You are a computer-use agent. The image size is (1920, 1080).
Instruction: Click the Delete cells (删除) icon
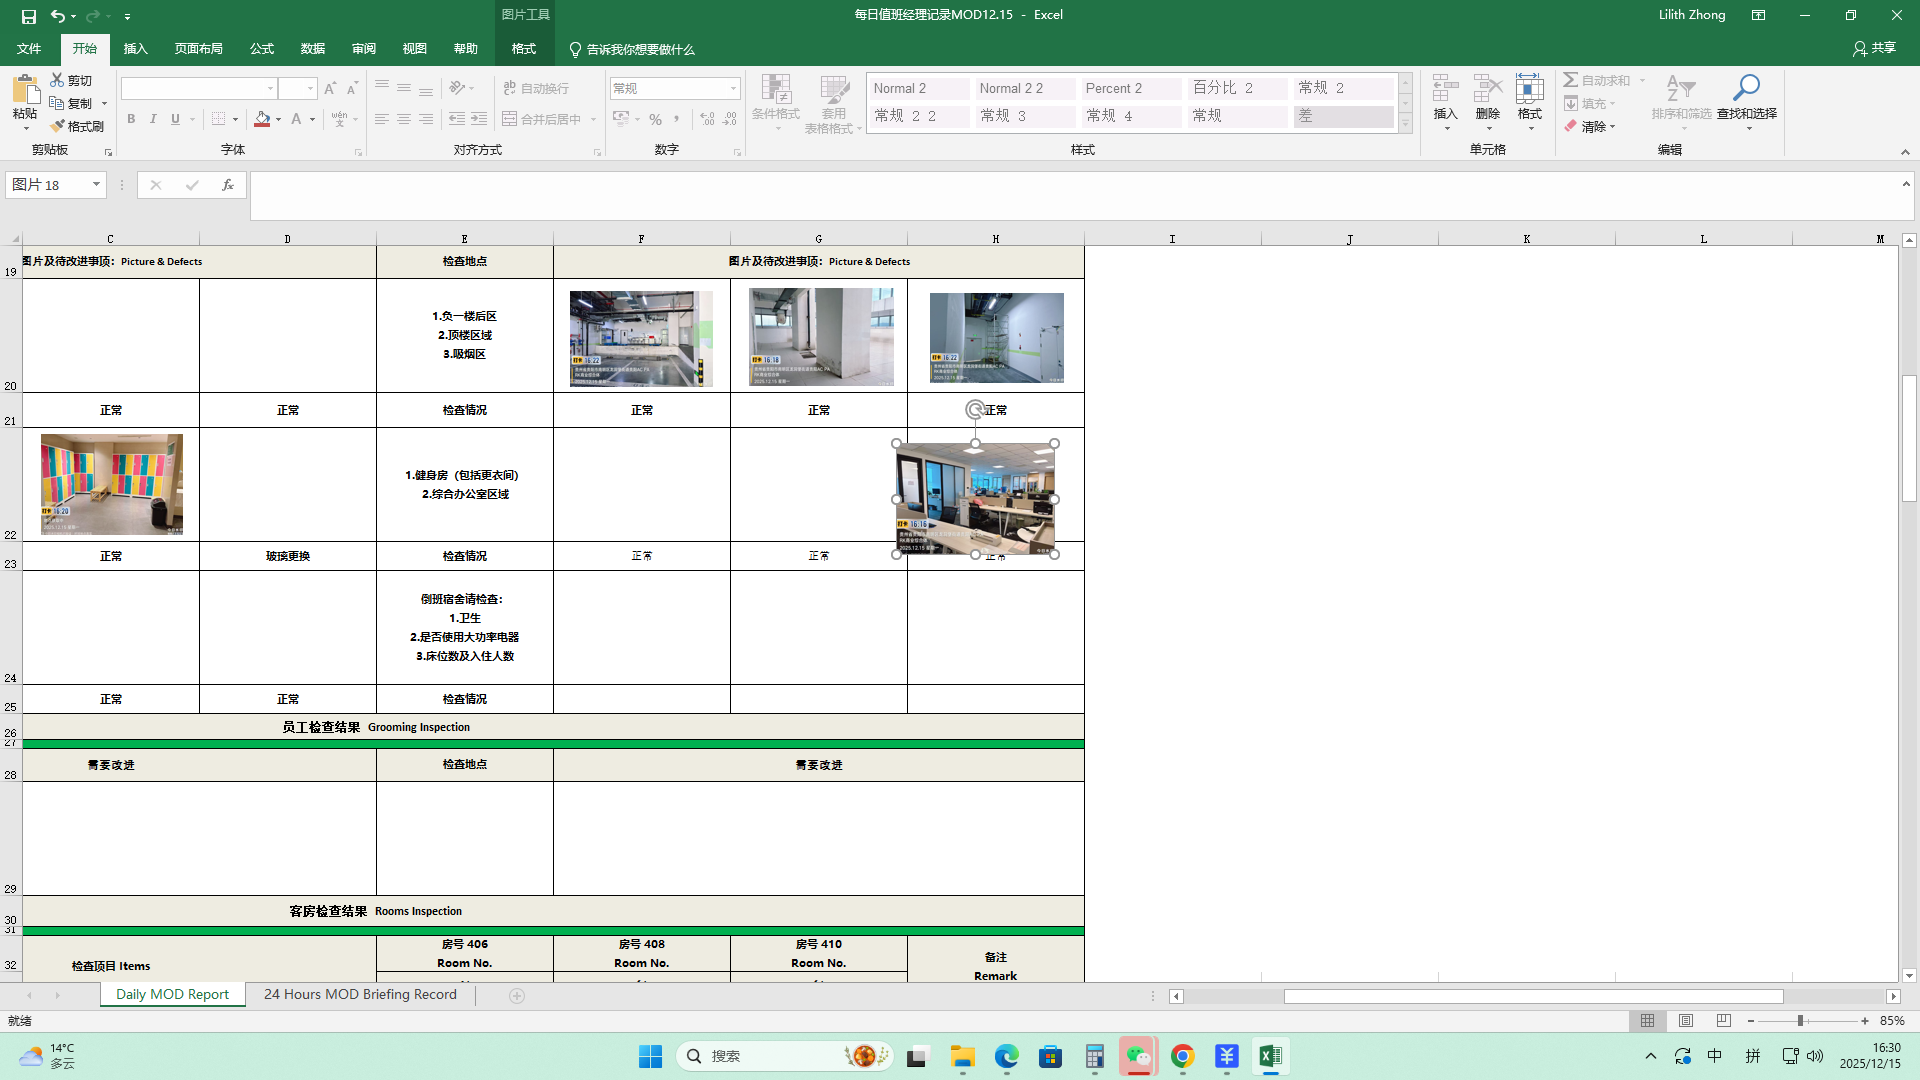(1487, 90)
